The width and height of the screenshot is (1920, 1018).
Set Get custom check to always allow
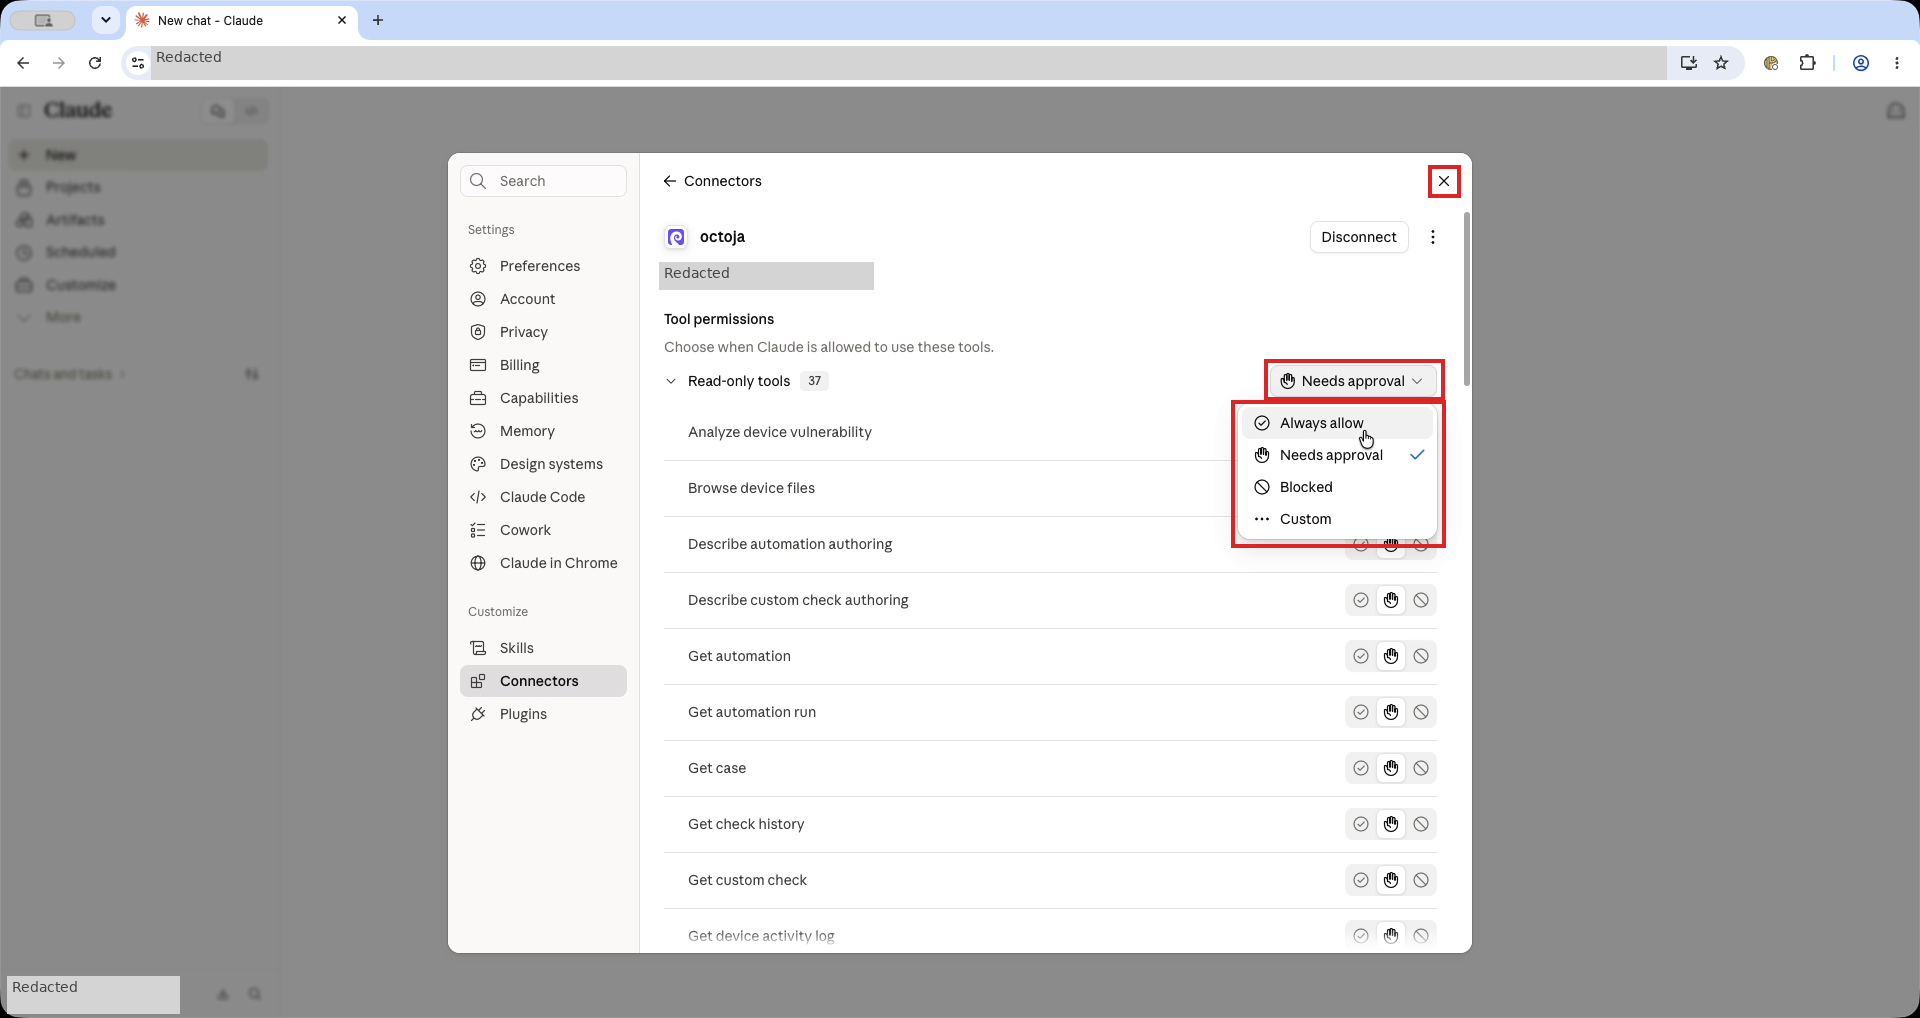(x=1360, y=880)
